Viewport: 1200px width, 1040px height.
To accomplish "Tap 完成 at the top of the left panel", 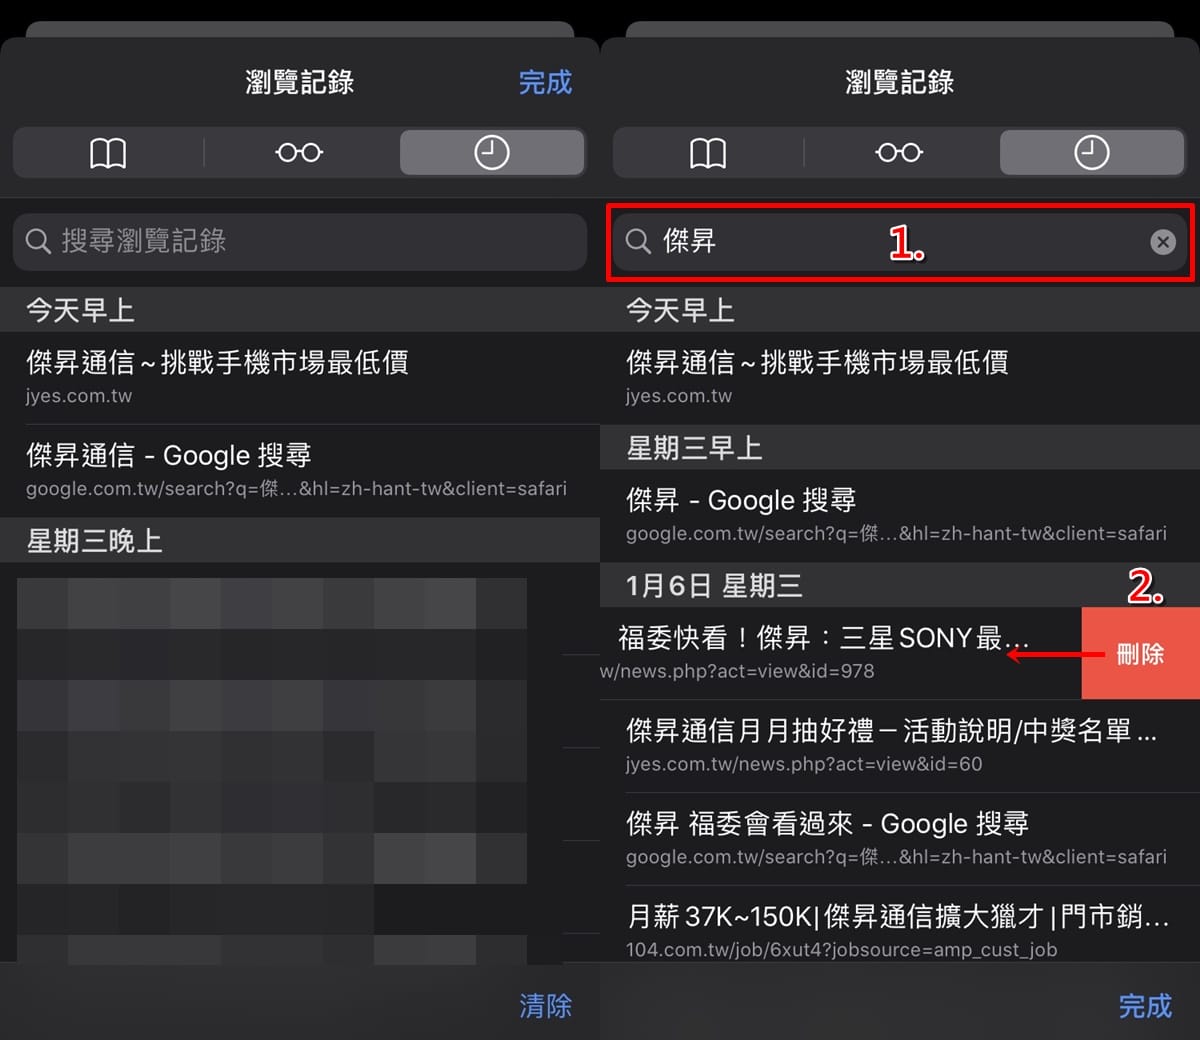I will (545, 82).
